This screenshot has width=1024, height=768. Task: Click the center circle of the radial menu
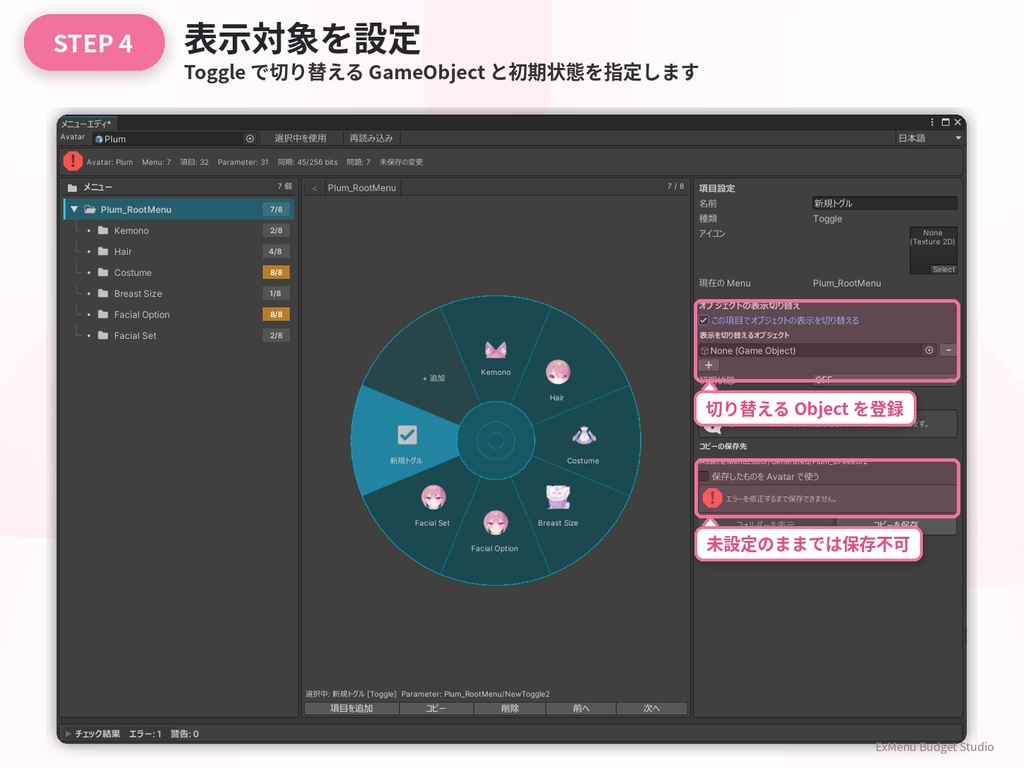coord(496,441)
